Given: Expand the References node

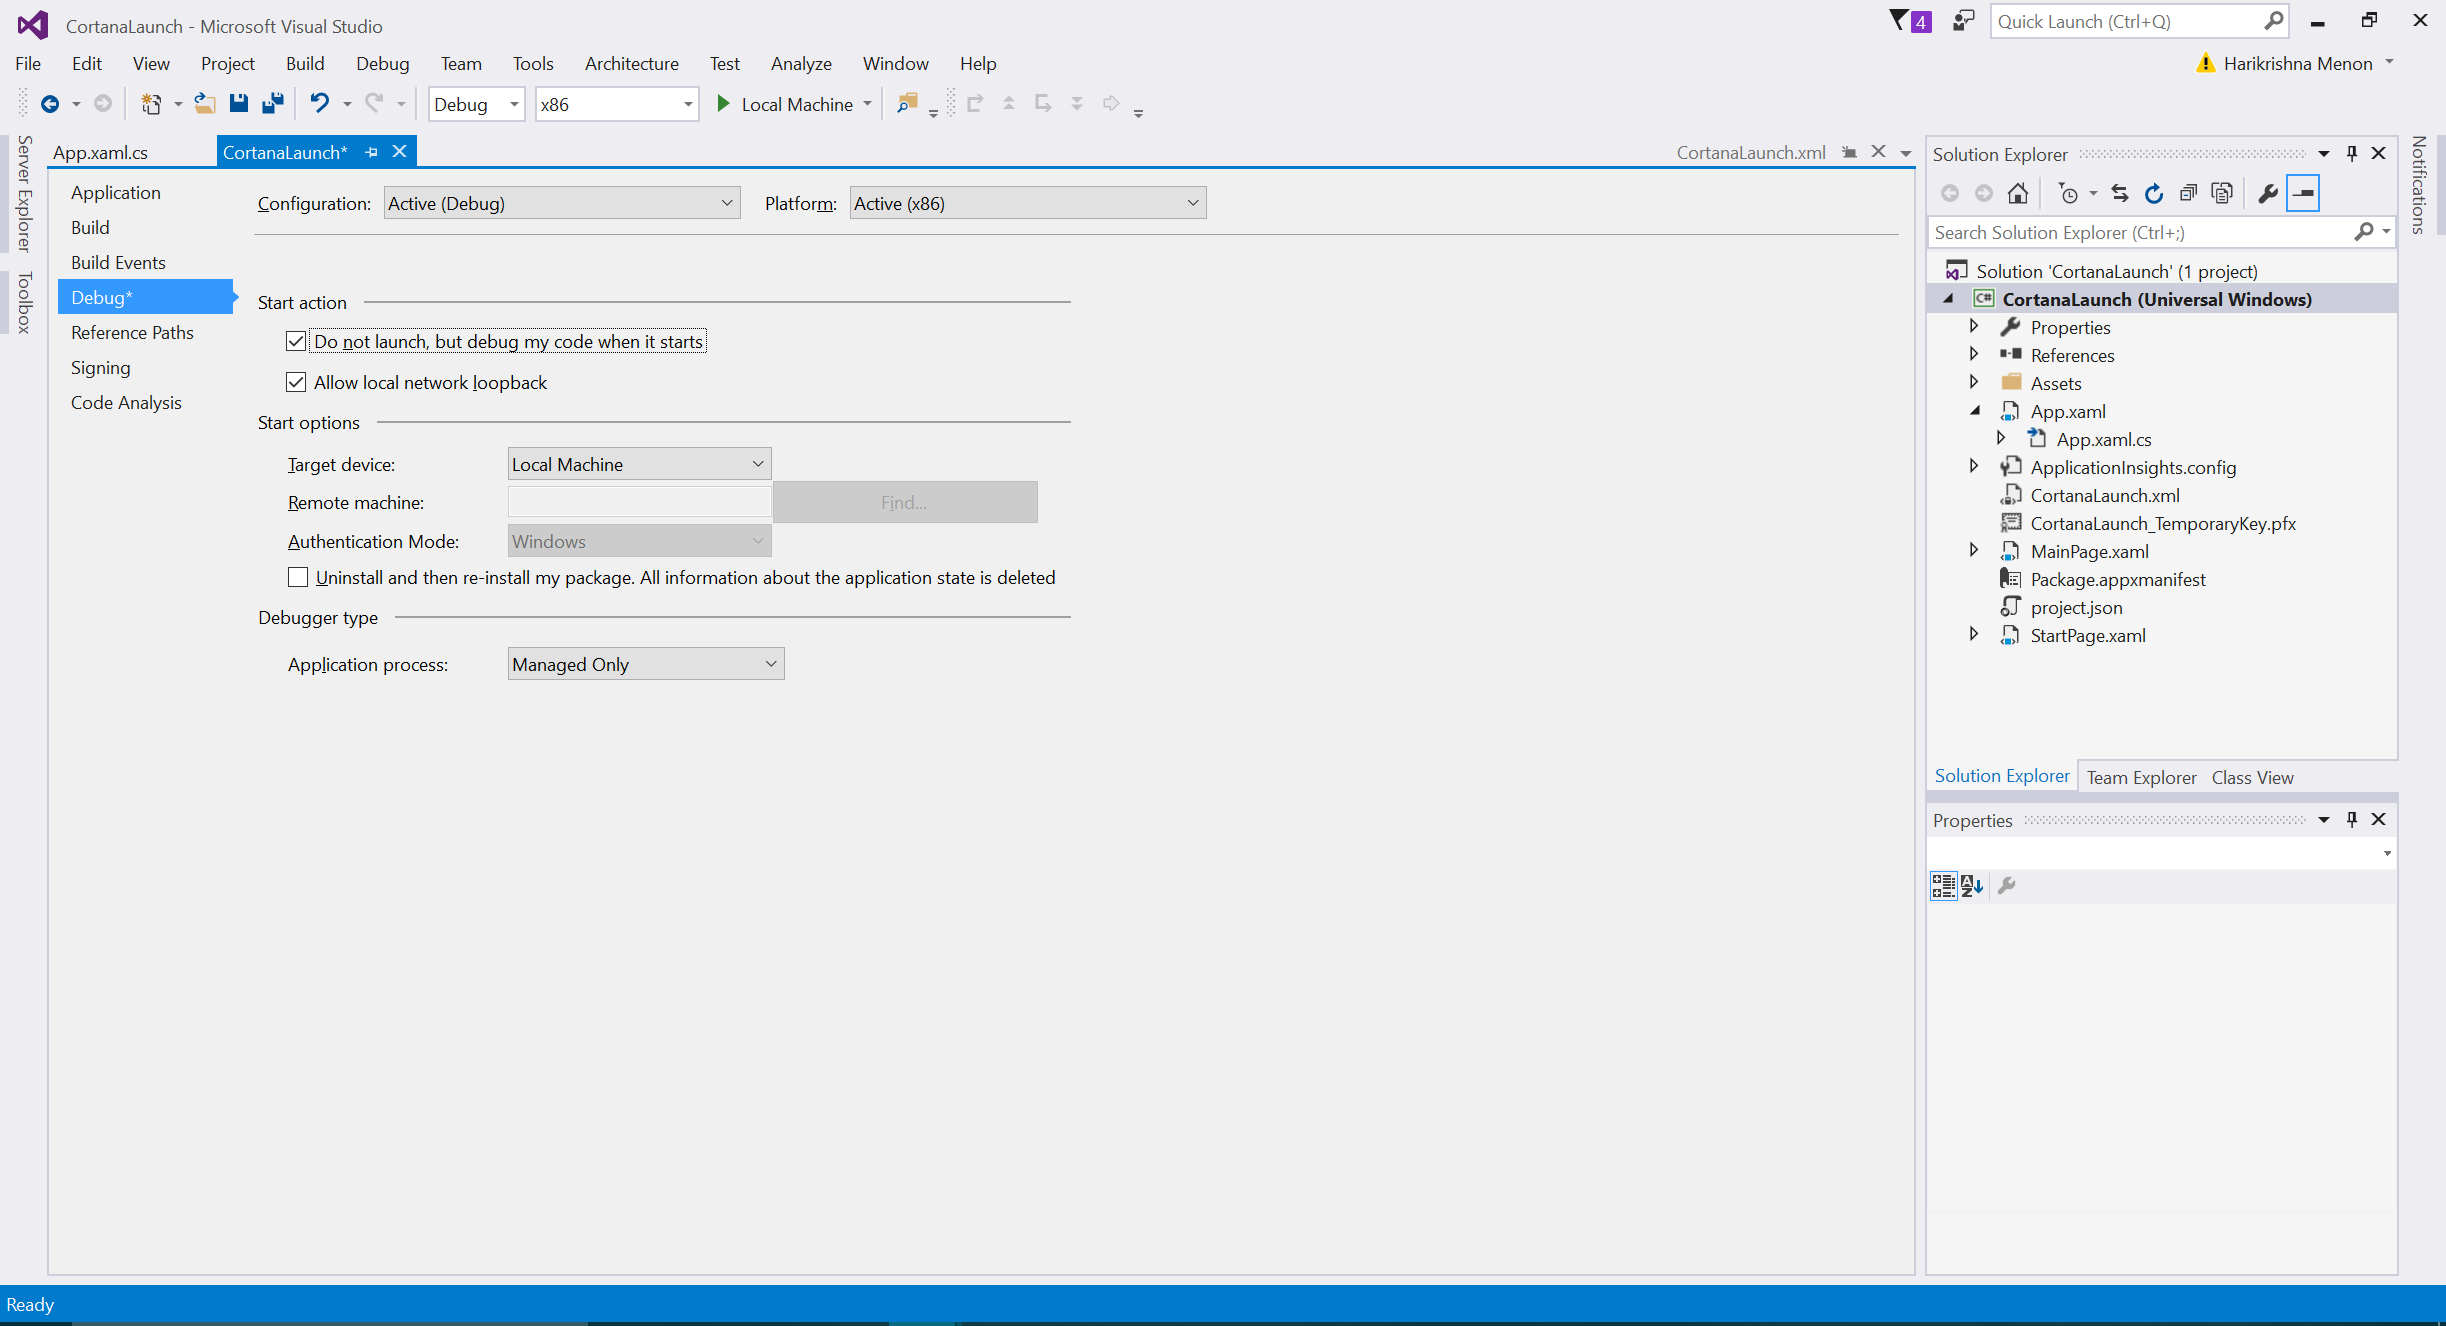Looking at the screenshot, I should pyautogui.click(x=1974, y=354).
